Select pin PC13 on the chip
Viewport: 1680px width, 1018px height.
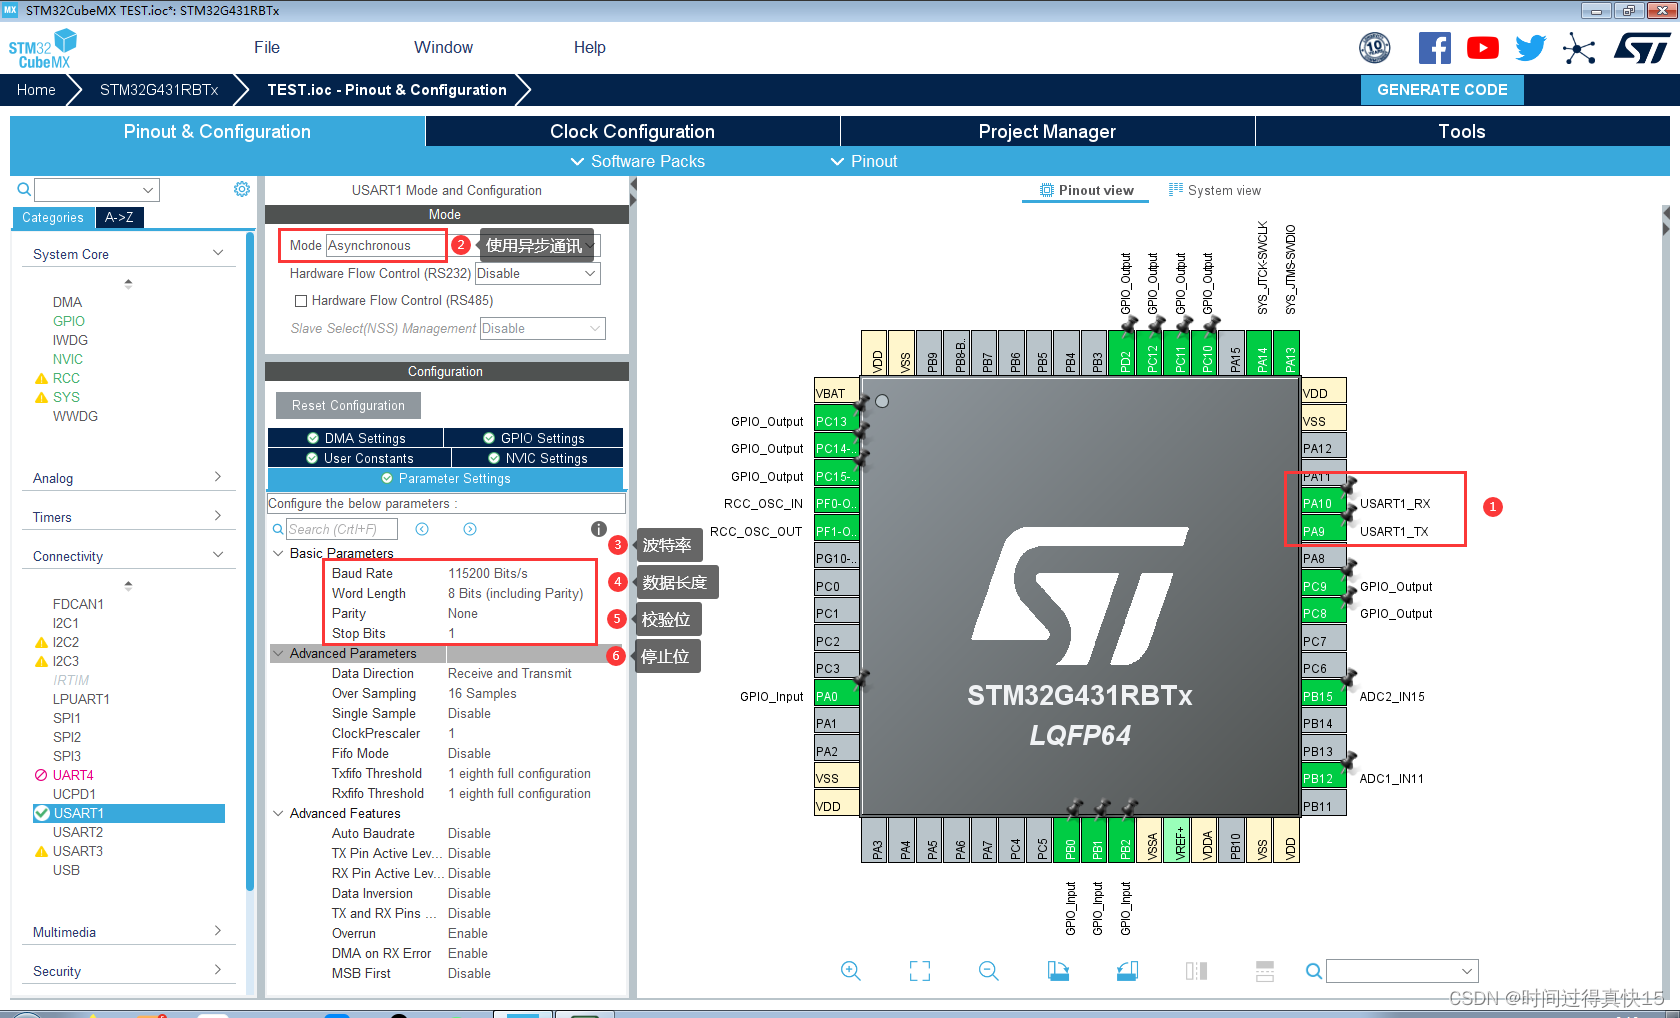(837, 421)
